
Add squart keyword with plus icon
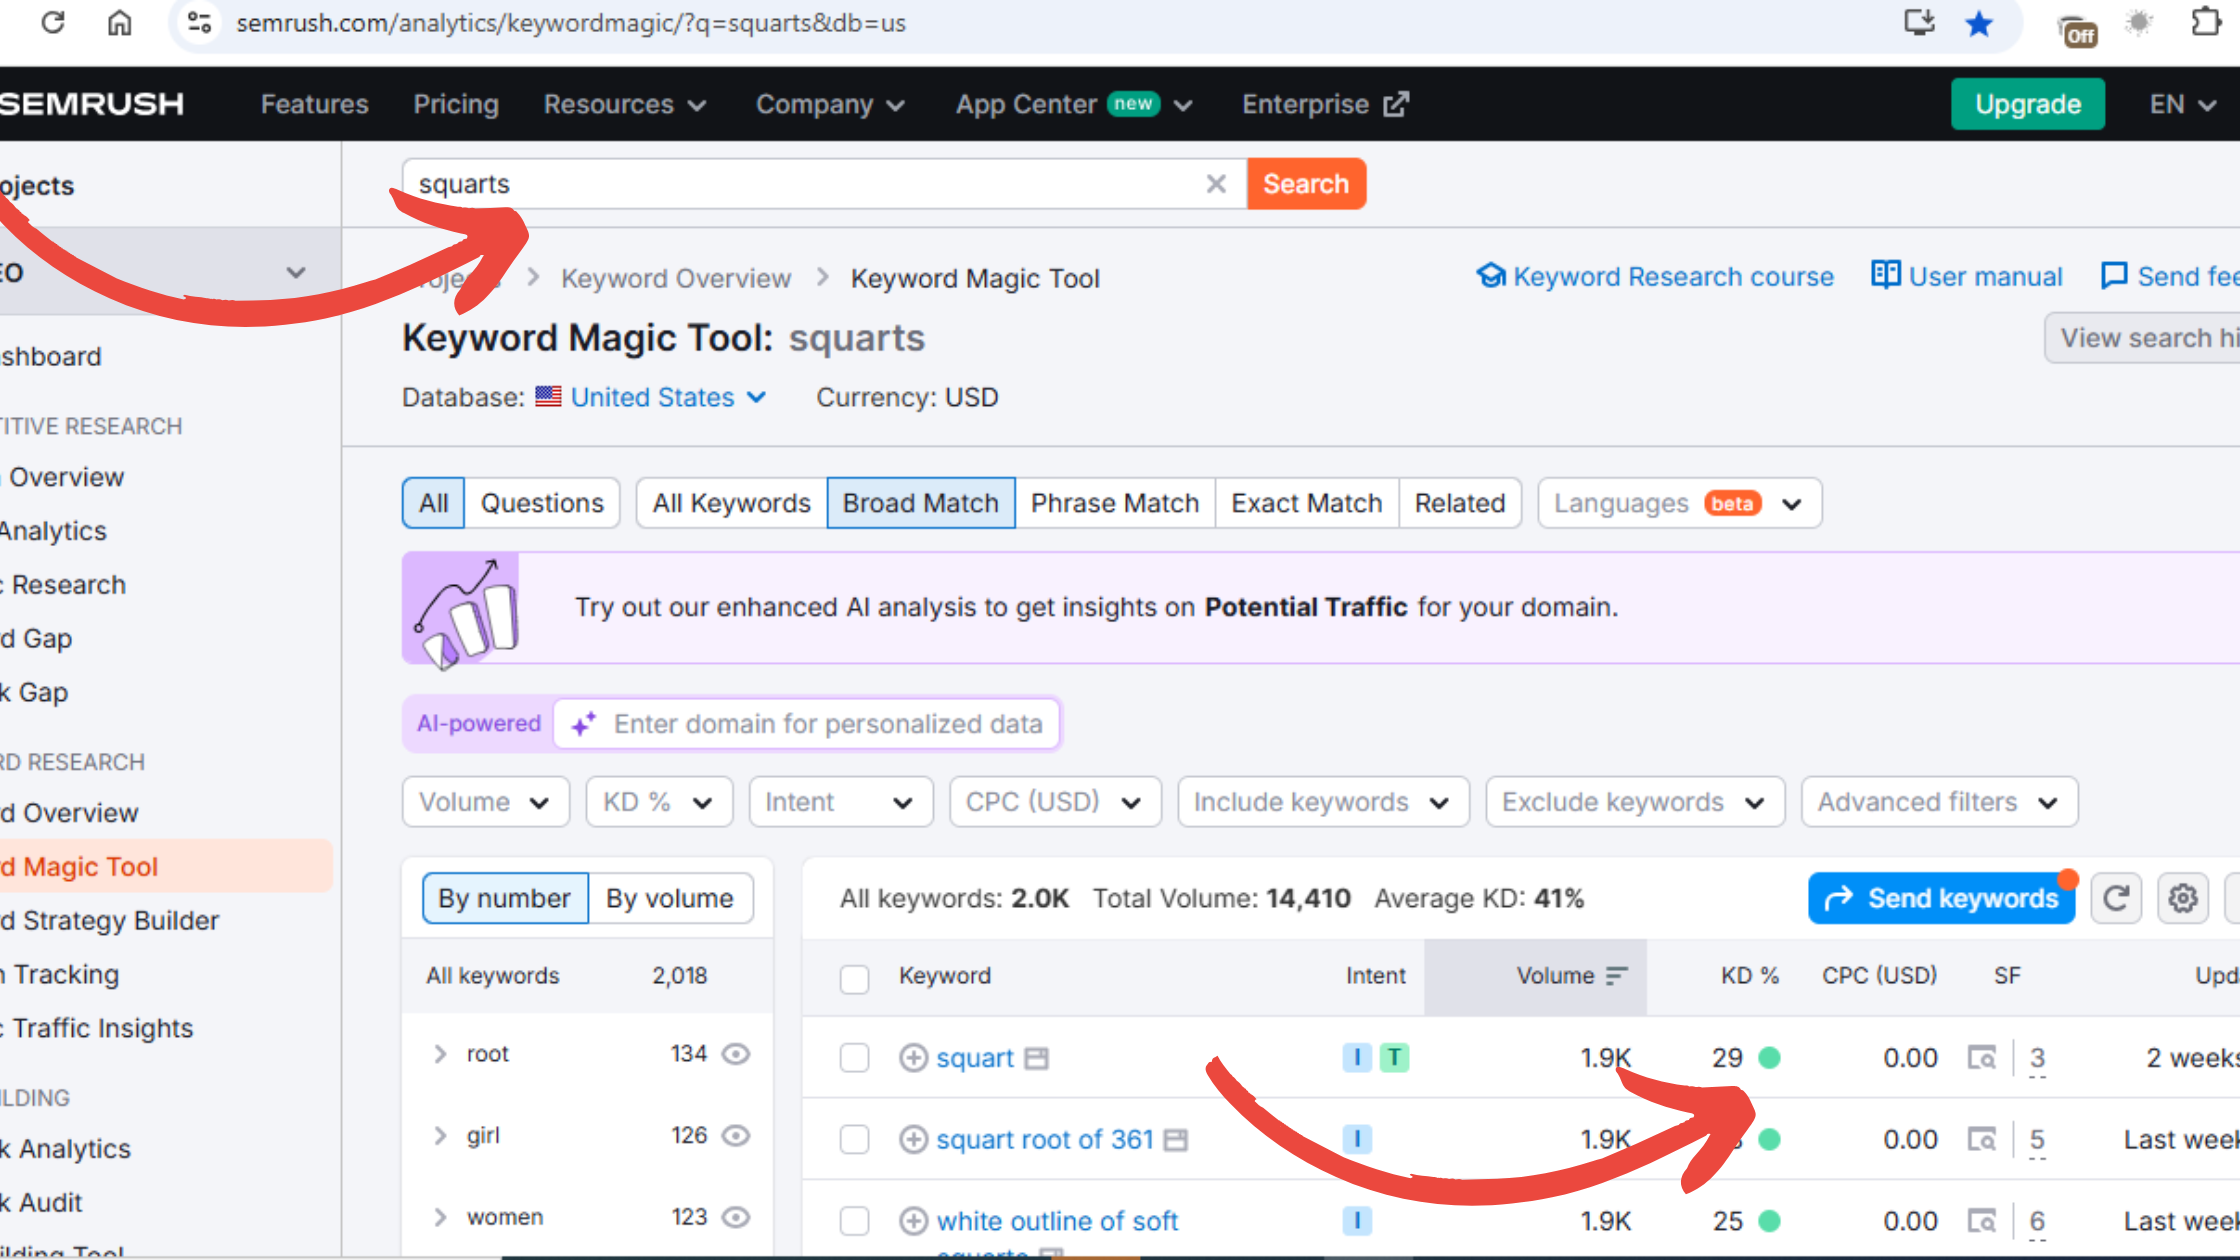point(913,1058)
